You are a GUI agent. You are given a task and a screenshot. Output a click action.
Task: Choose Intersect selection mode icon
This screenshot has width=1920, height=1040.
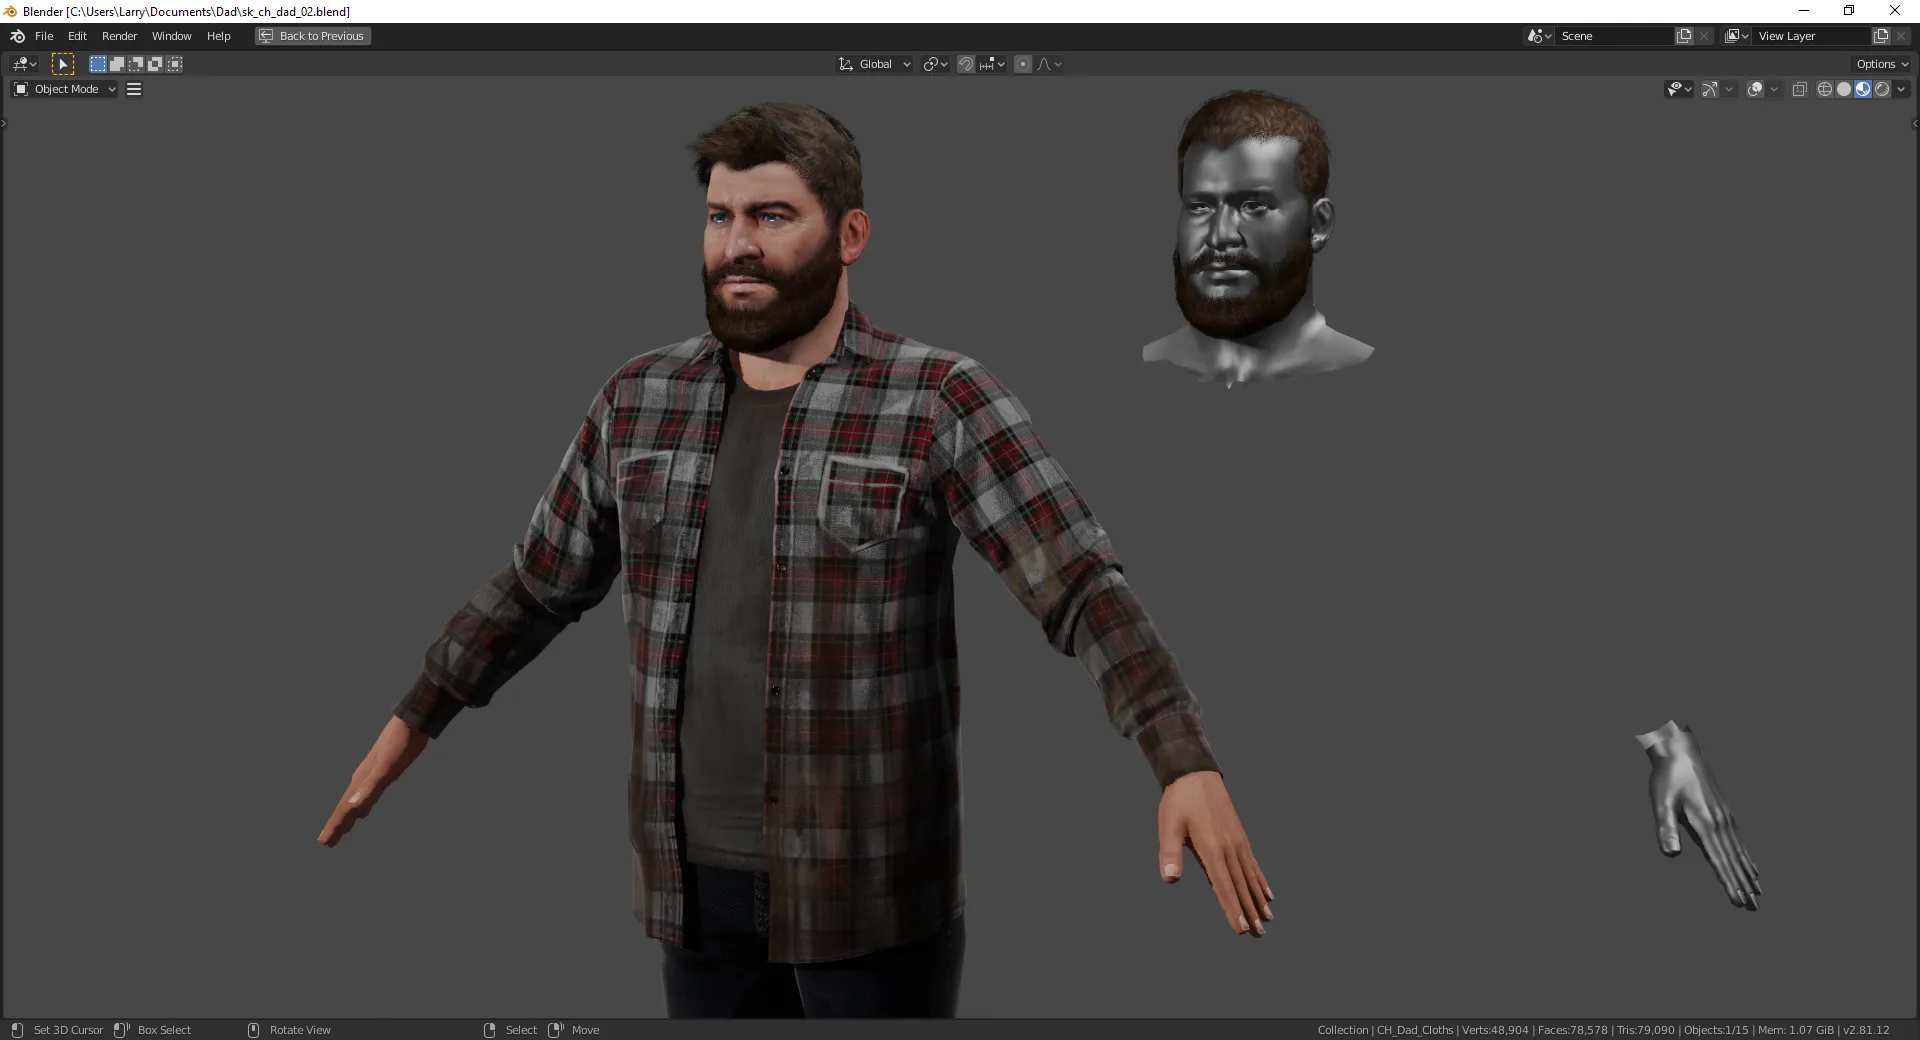(x=175, y=64)
